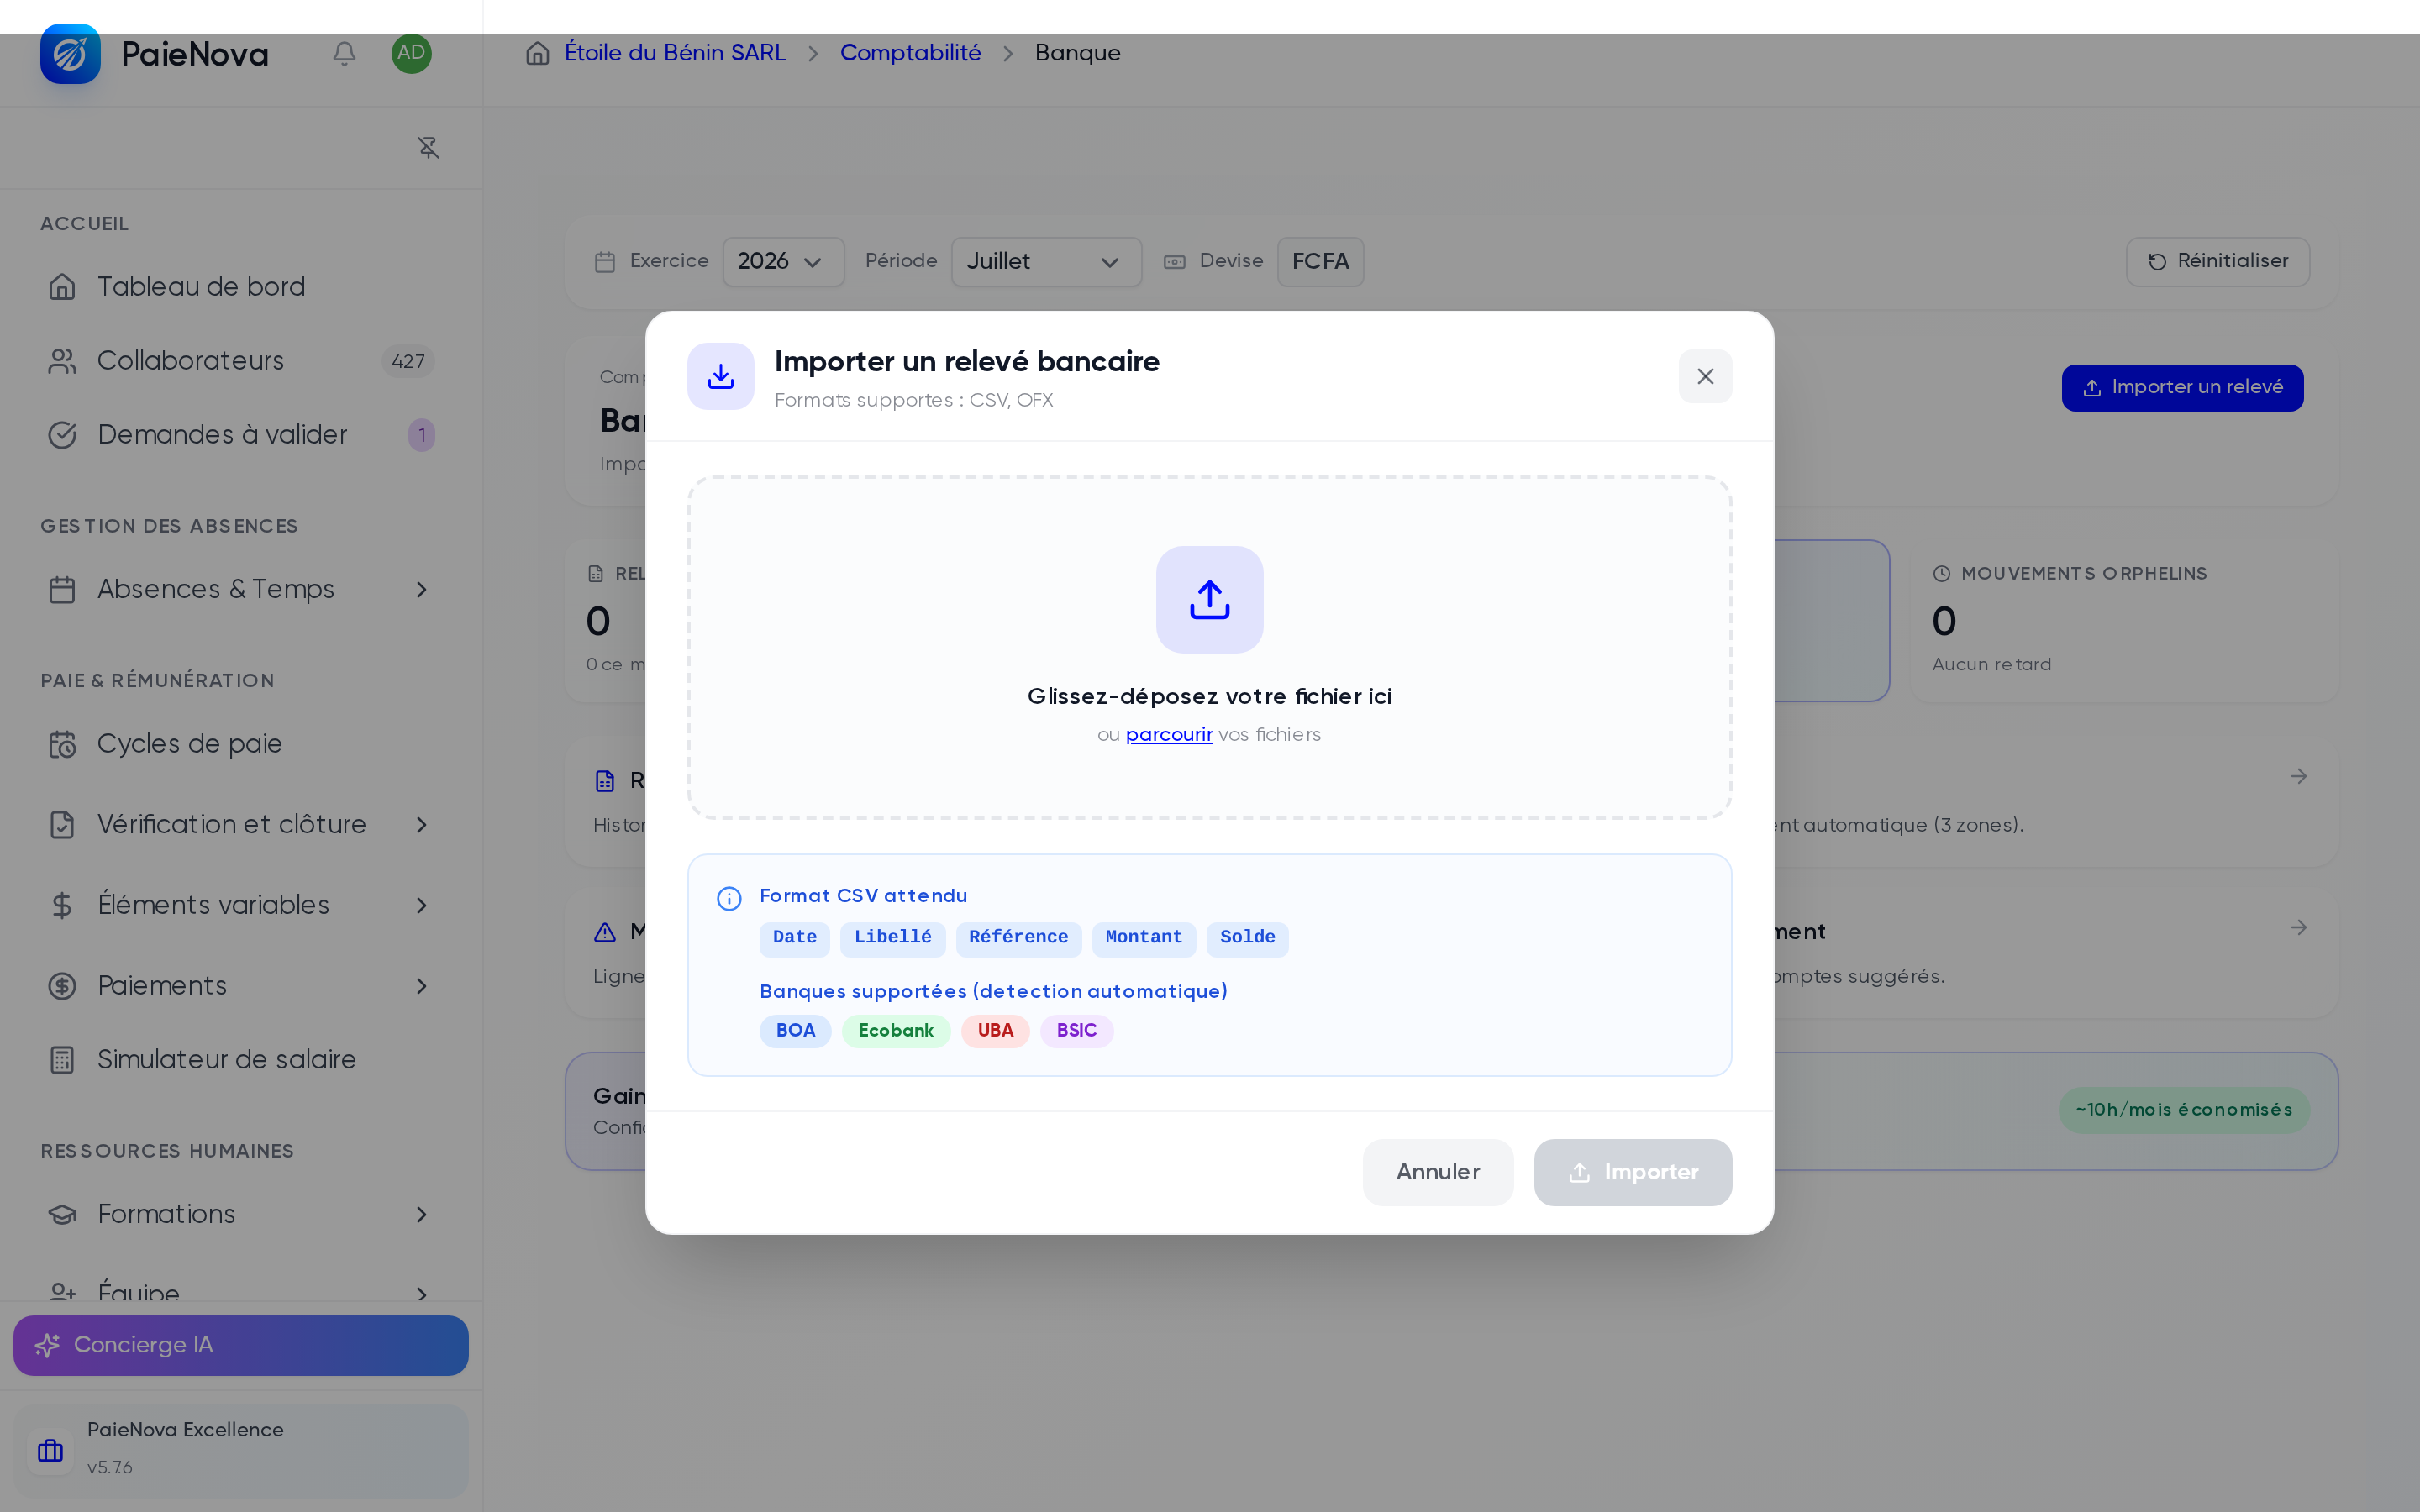Viewport: 2420px width, 1512px height.
Task: Click the Montant CSV column tag
Action: [1143, 938]
